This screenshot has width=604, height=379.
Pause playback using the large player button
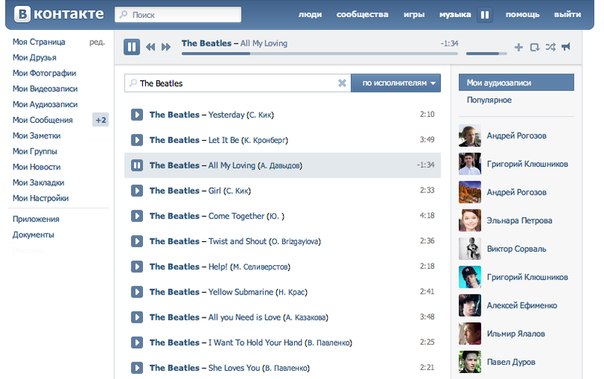[131, 47]
